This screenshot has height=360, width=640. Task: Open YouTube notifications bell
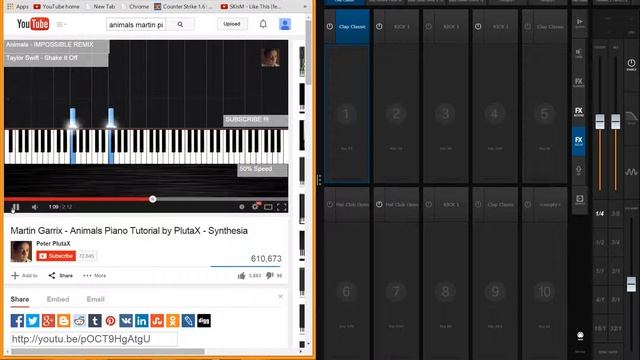(x=263, y=24)
